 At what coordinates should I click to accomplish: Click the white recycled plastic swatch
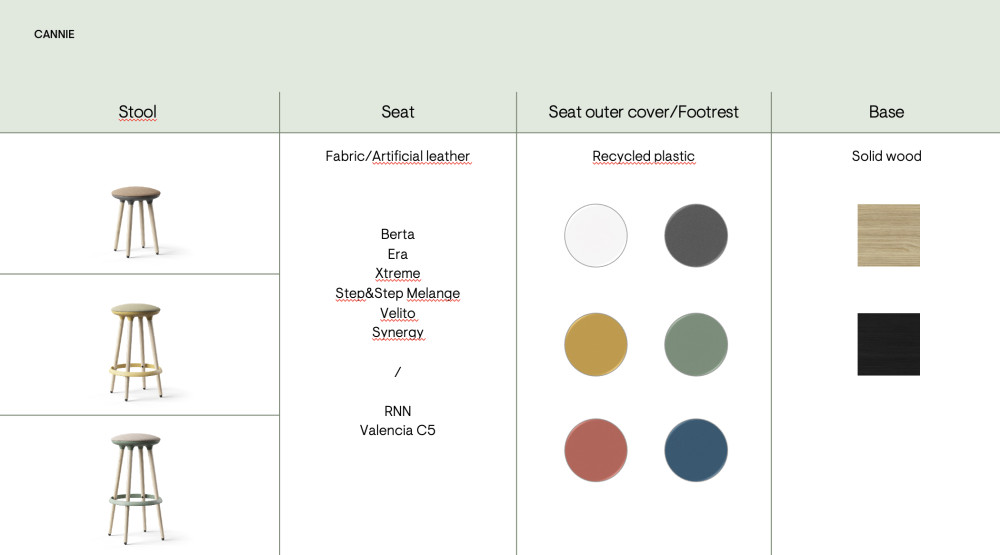click(x=596, y=236)
